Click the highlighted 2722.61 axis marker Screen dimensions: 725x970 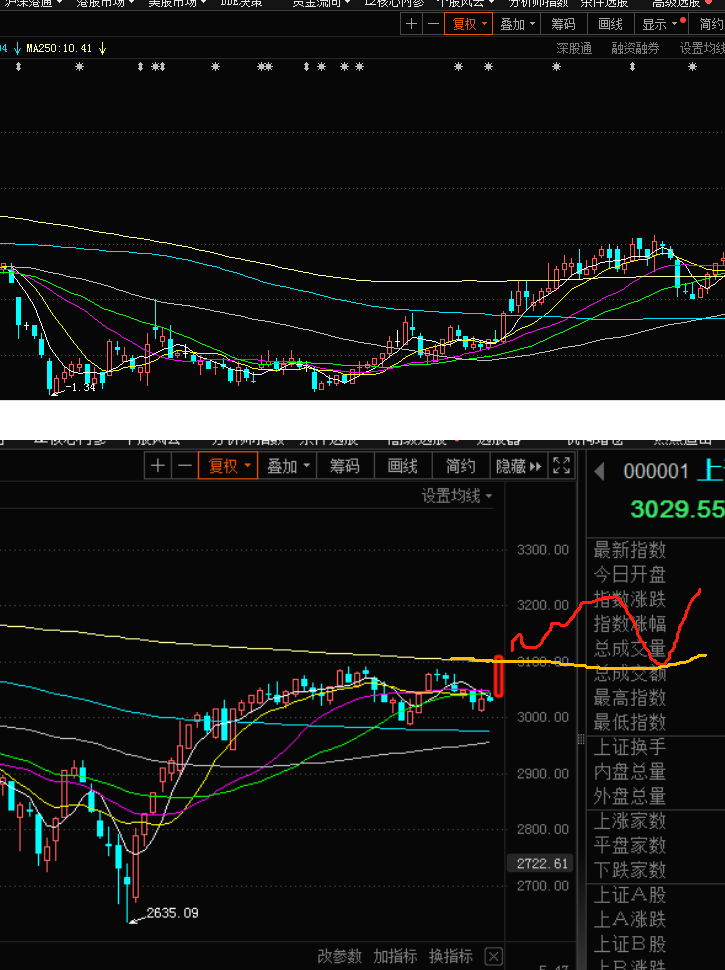(x=540, y=863)
